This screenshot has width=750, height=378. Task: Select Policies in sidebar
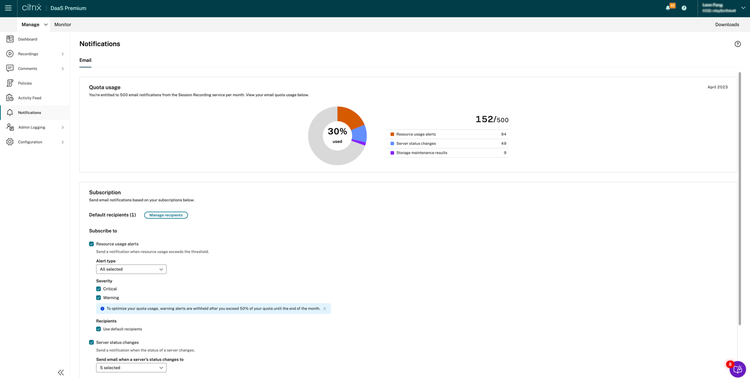click(x=25, y=83)
